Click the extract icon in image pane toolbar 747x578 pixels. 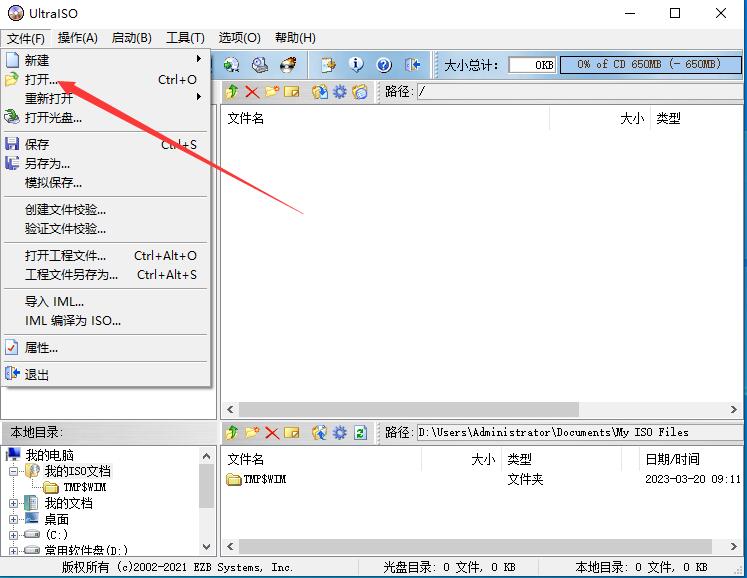tap(320, 91)
